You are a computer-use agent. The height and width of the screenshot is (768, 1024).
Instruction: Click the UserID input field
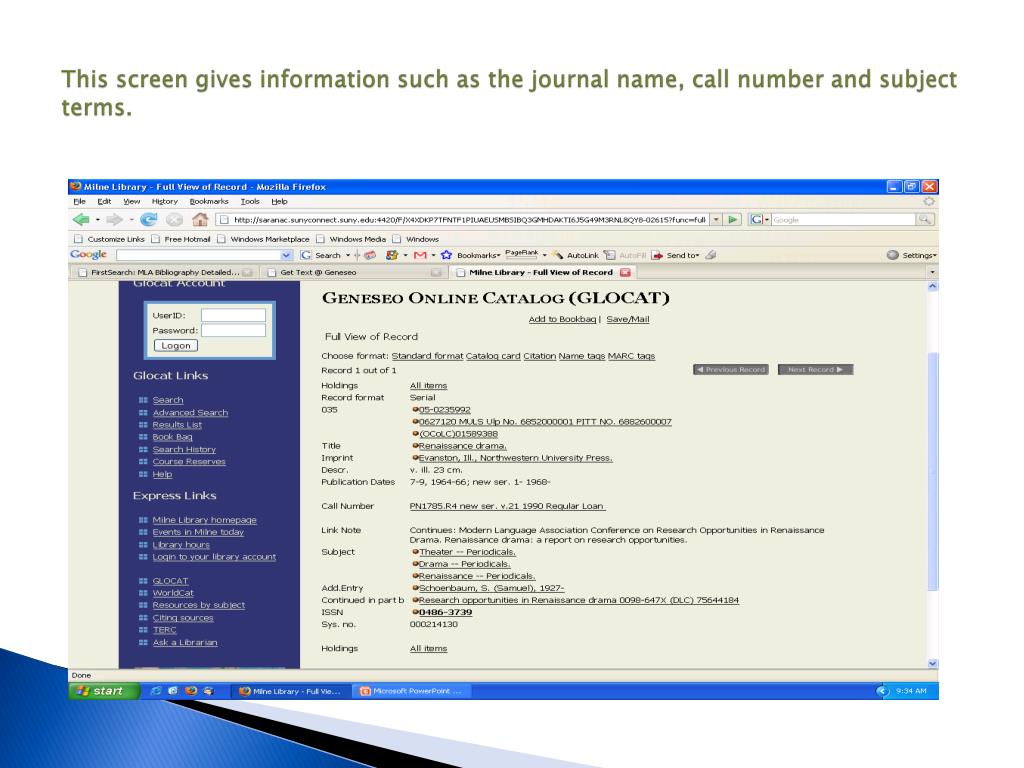pos(233,315)
